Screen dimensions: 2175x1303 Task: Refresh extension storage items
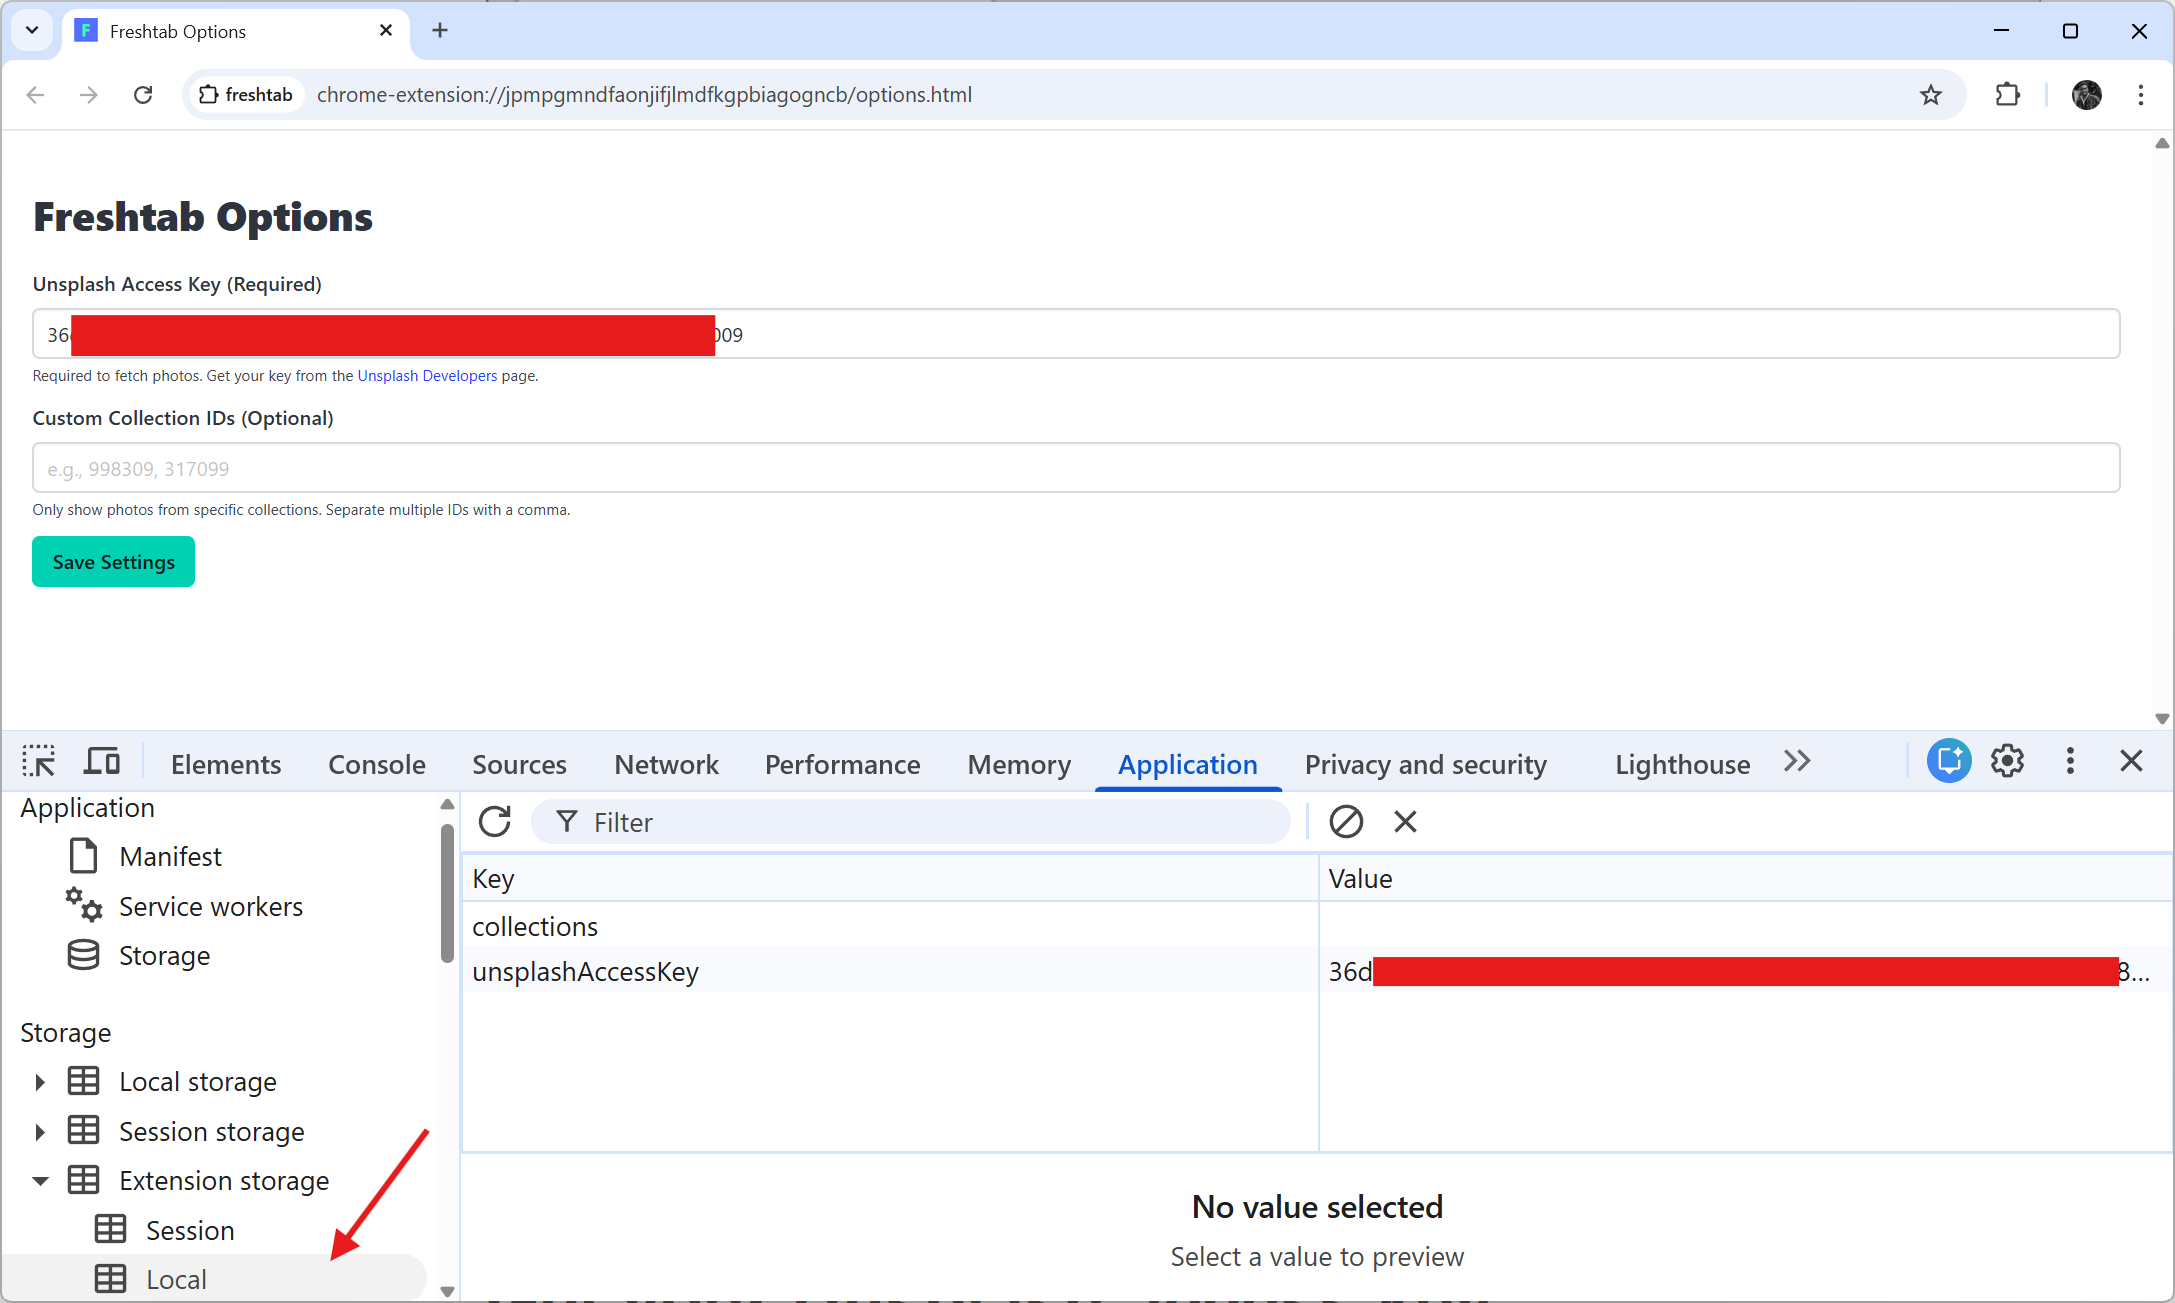494,821
